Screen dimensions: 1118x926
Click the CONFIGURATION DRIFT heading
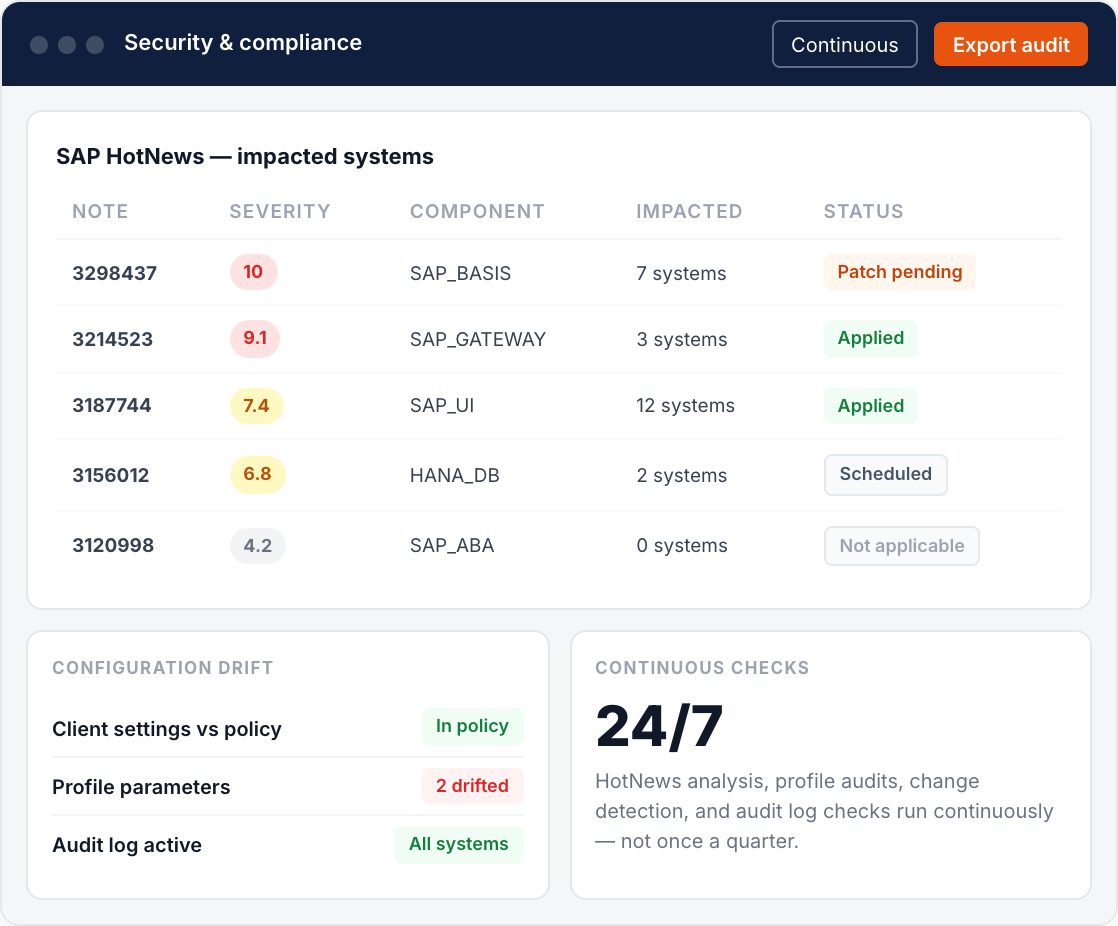point(163,668)
